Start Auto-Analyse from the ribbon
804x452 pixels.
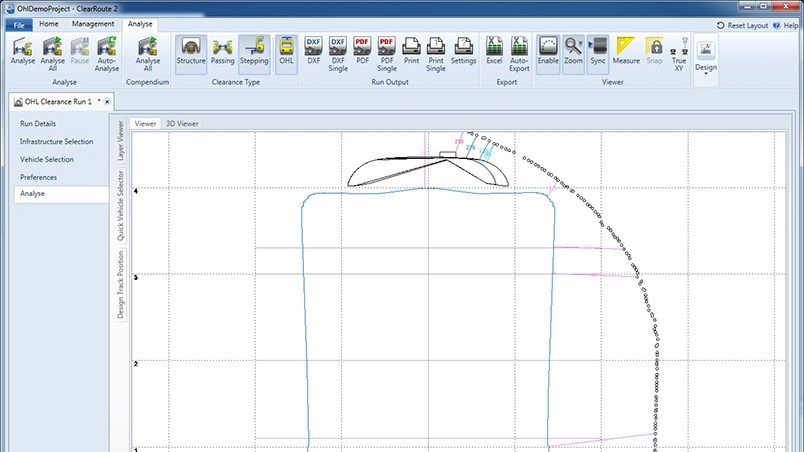tap(107, 54)
